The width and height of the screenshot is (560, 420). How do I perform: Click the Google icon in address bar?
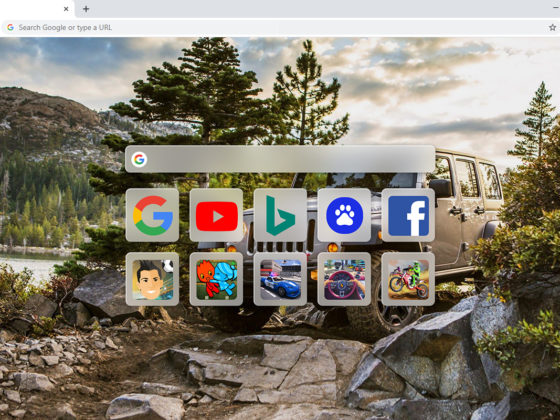point(10,28)
